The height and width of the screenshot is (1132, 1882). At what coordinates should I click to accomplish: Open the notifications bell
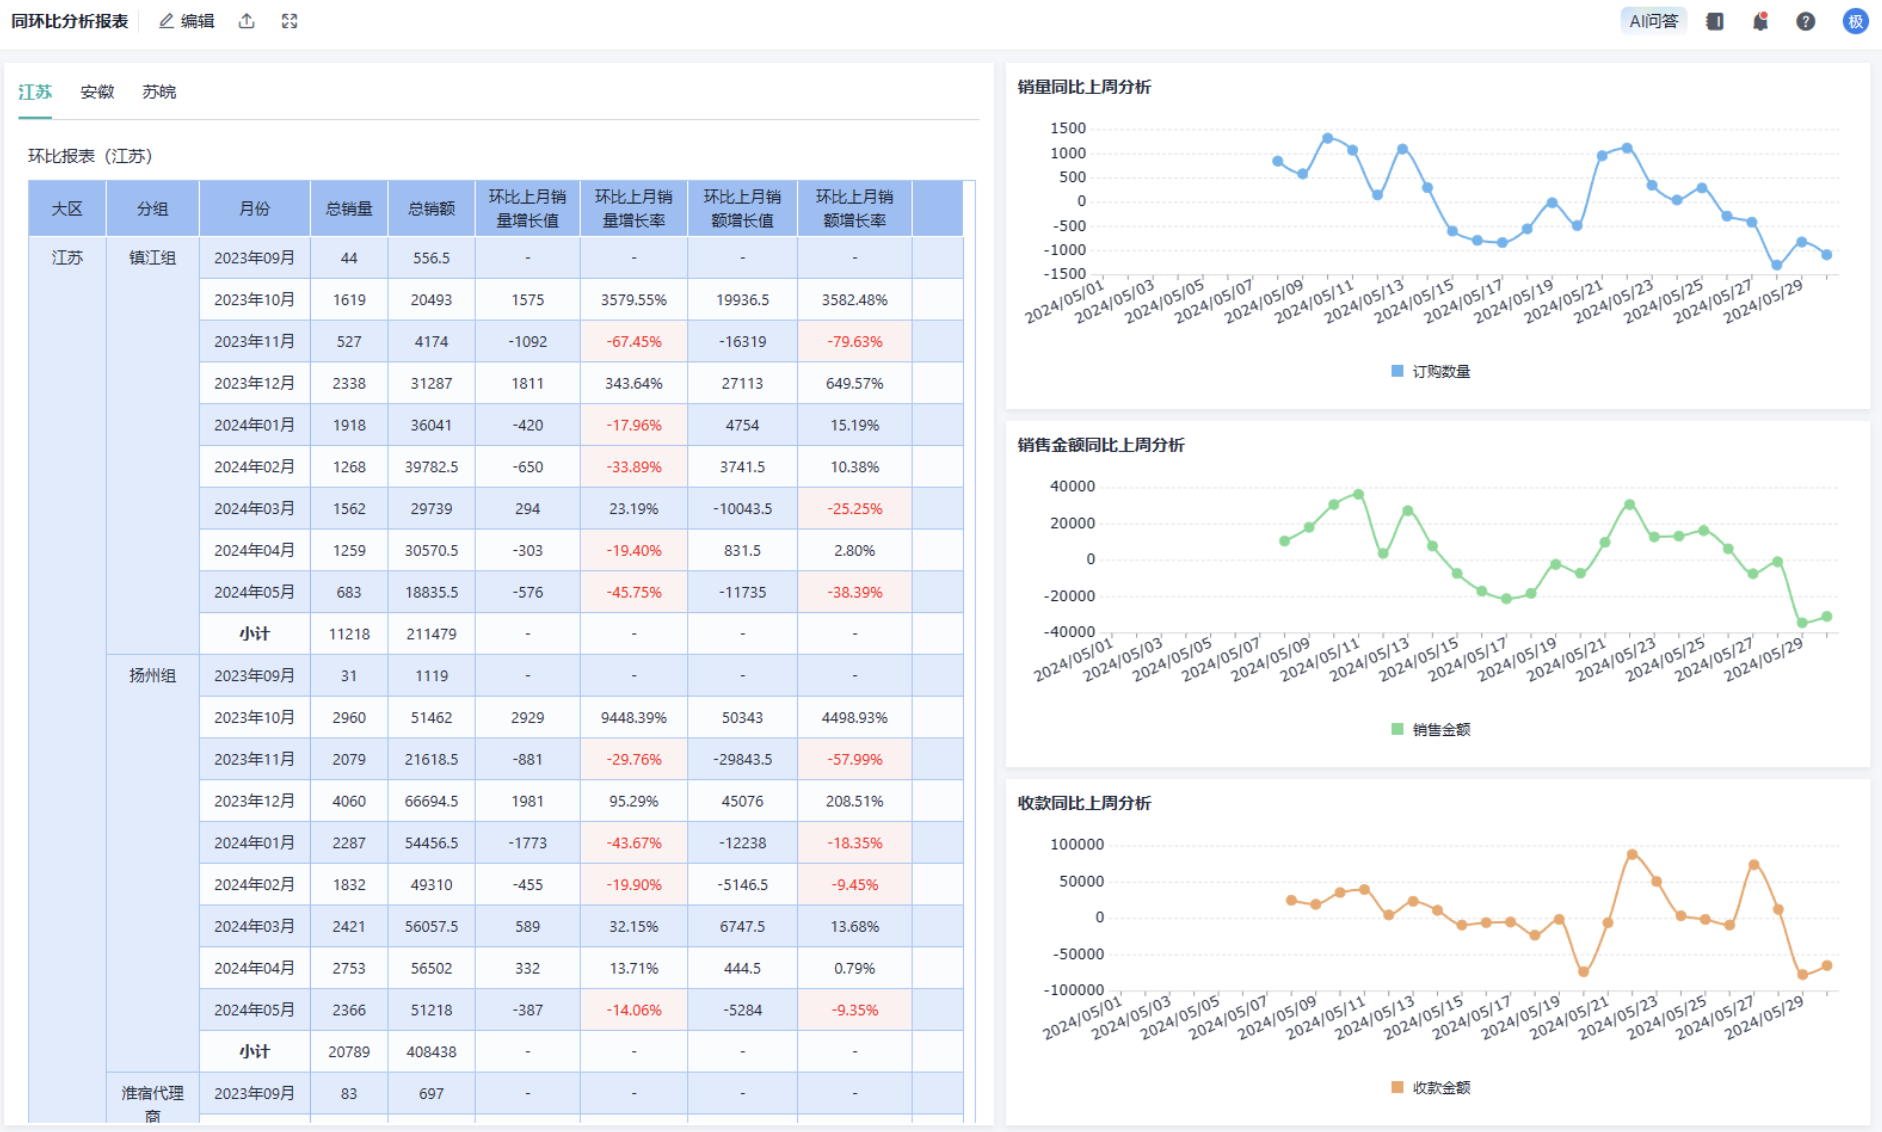coord(1760,21)
